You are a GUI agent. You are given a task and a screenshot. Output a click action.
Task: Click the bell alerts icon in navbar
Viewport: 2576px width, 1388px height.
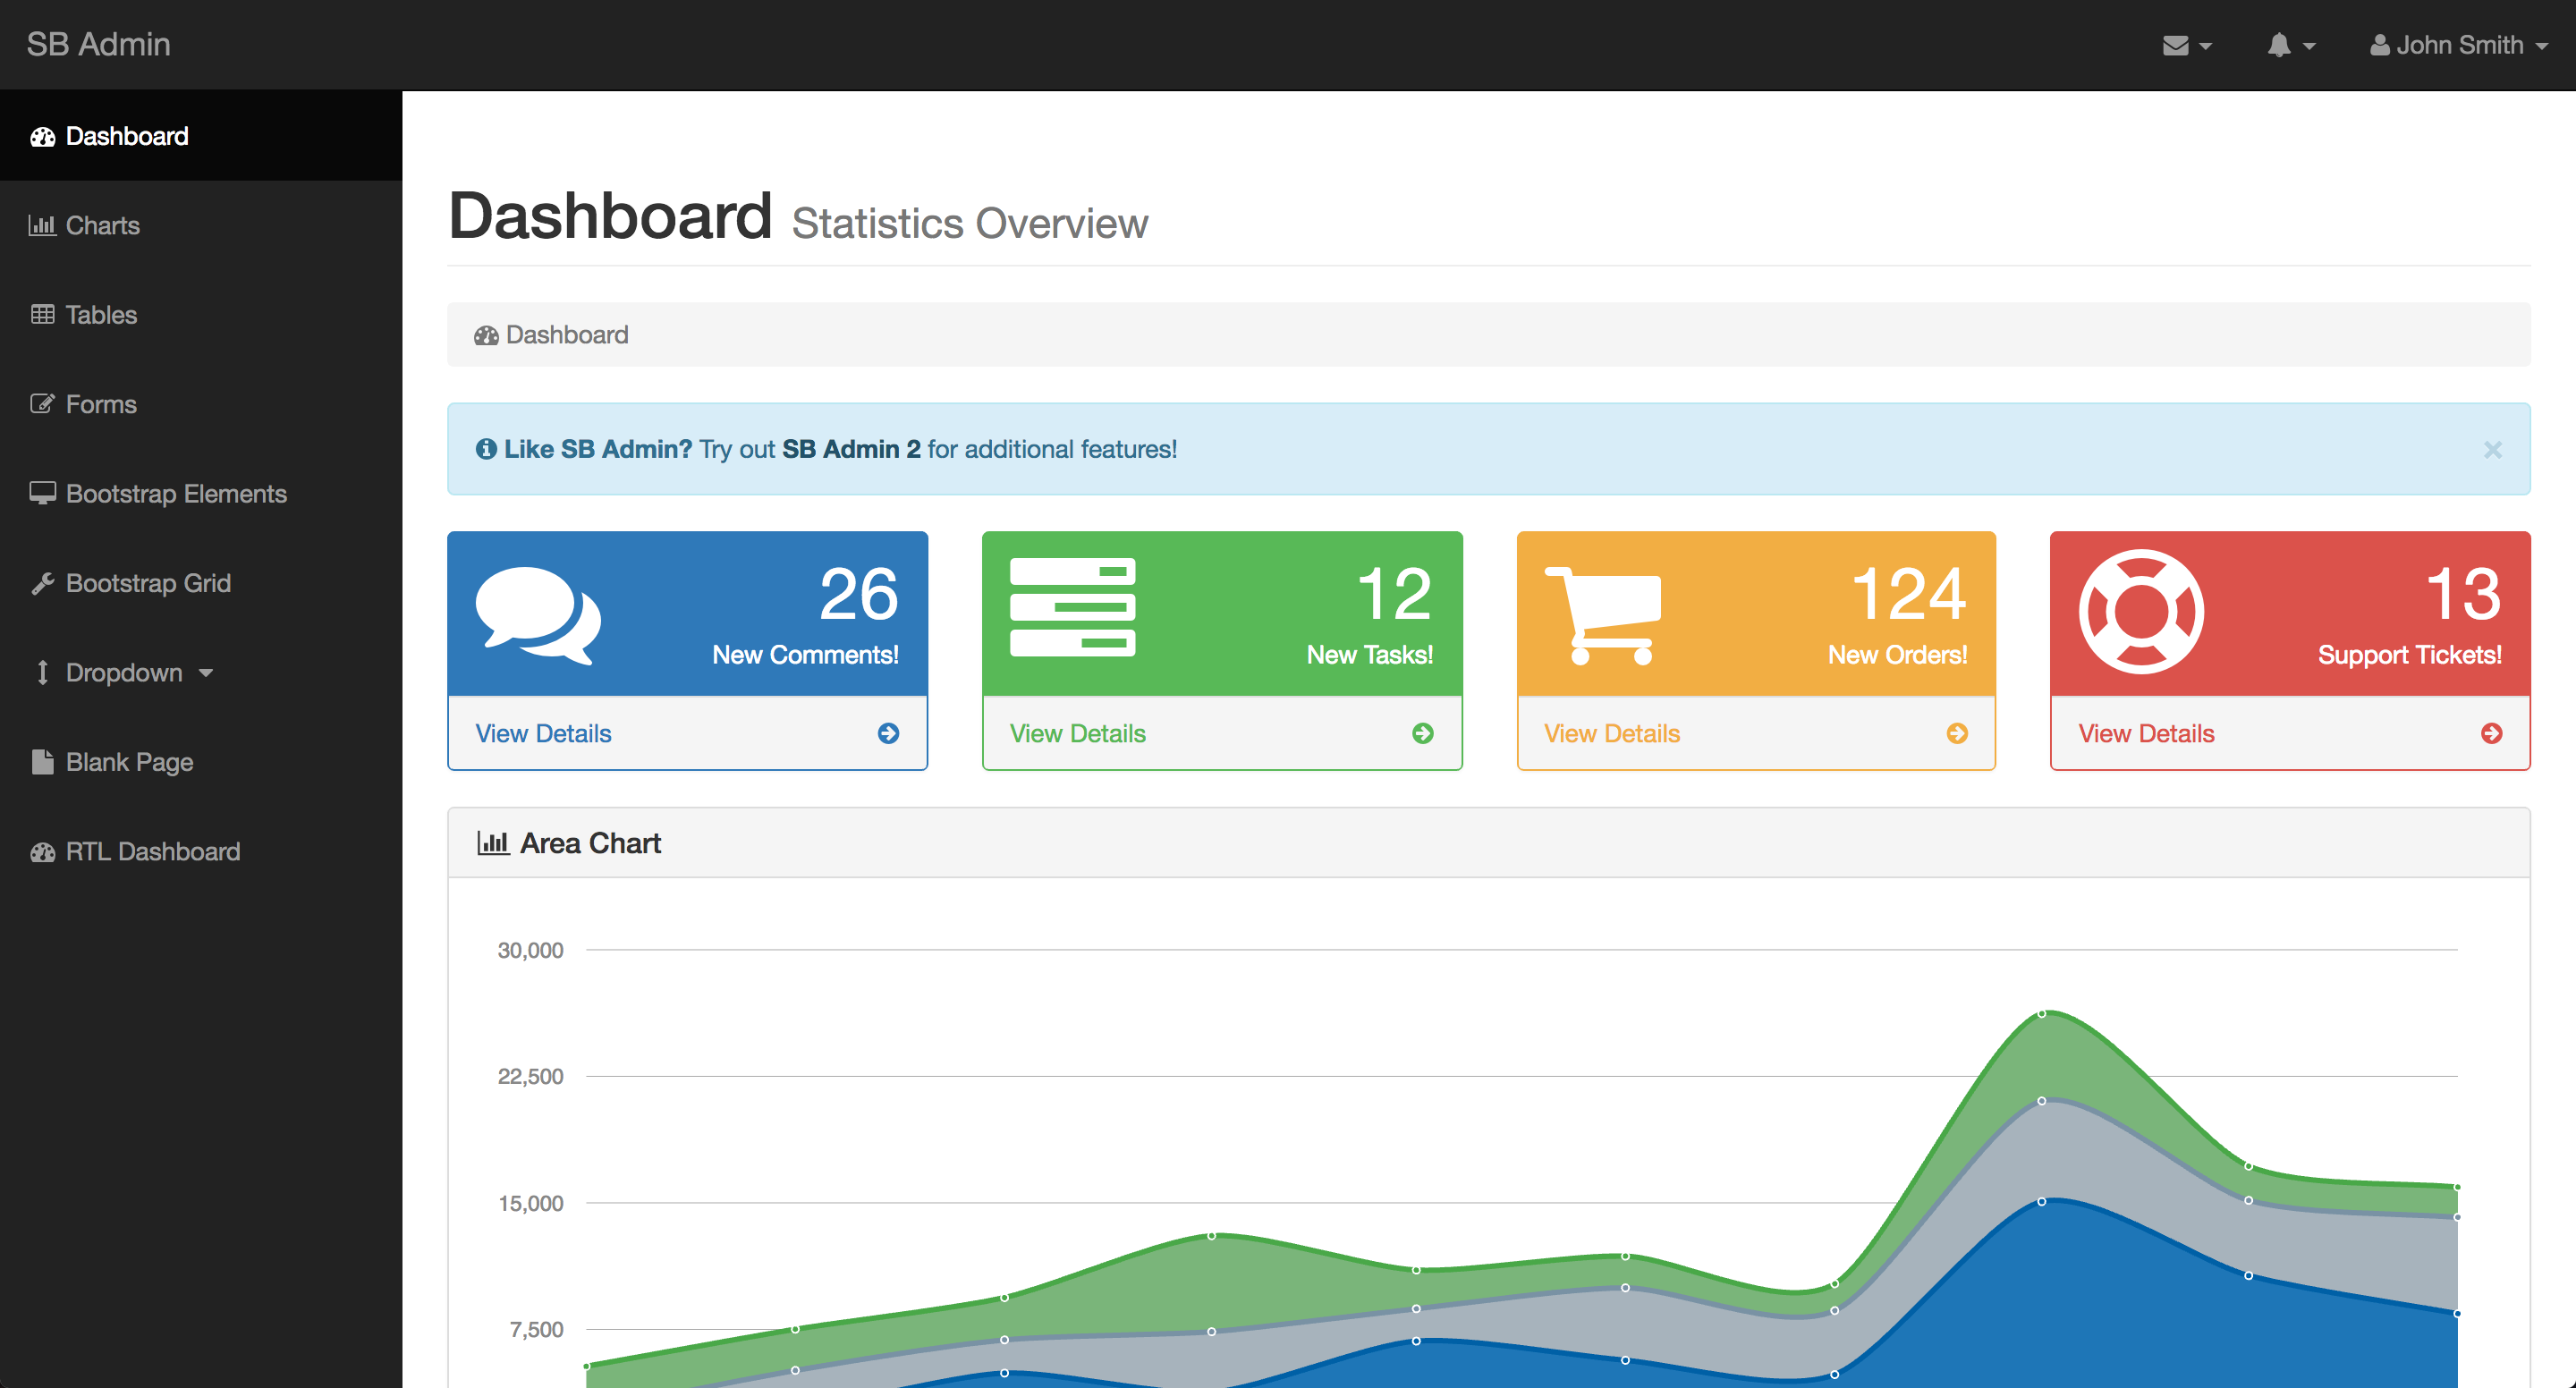(x=2279, y=45)
